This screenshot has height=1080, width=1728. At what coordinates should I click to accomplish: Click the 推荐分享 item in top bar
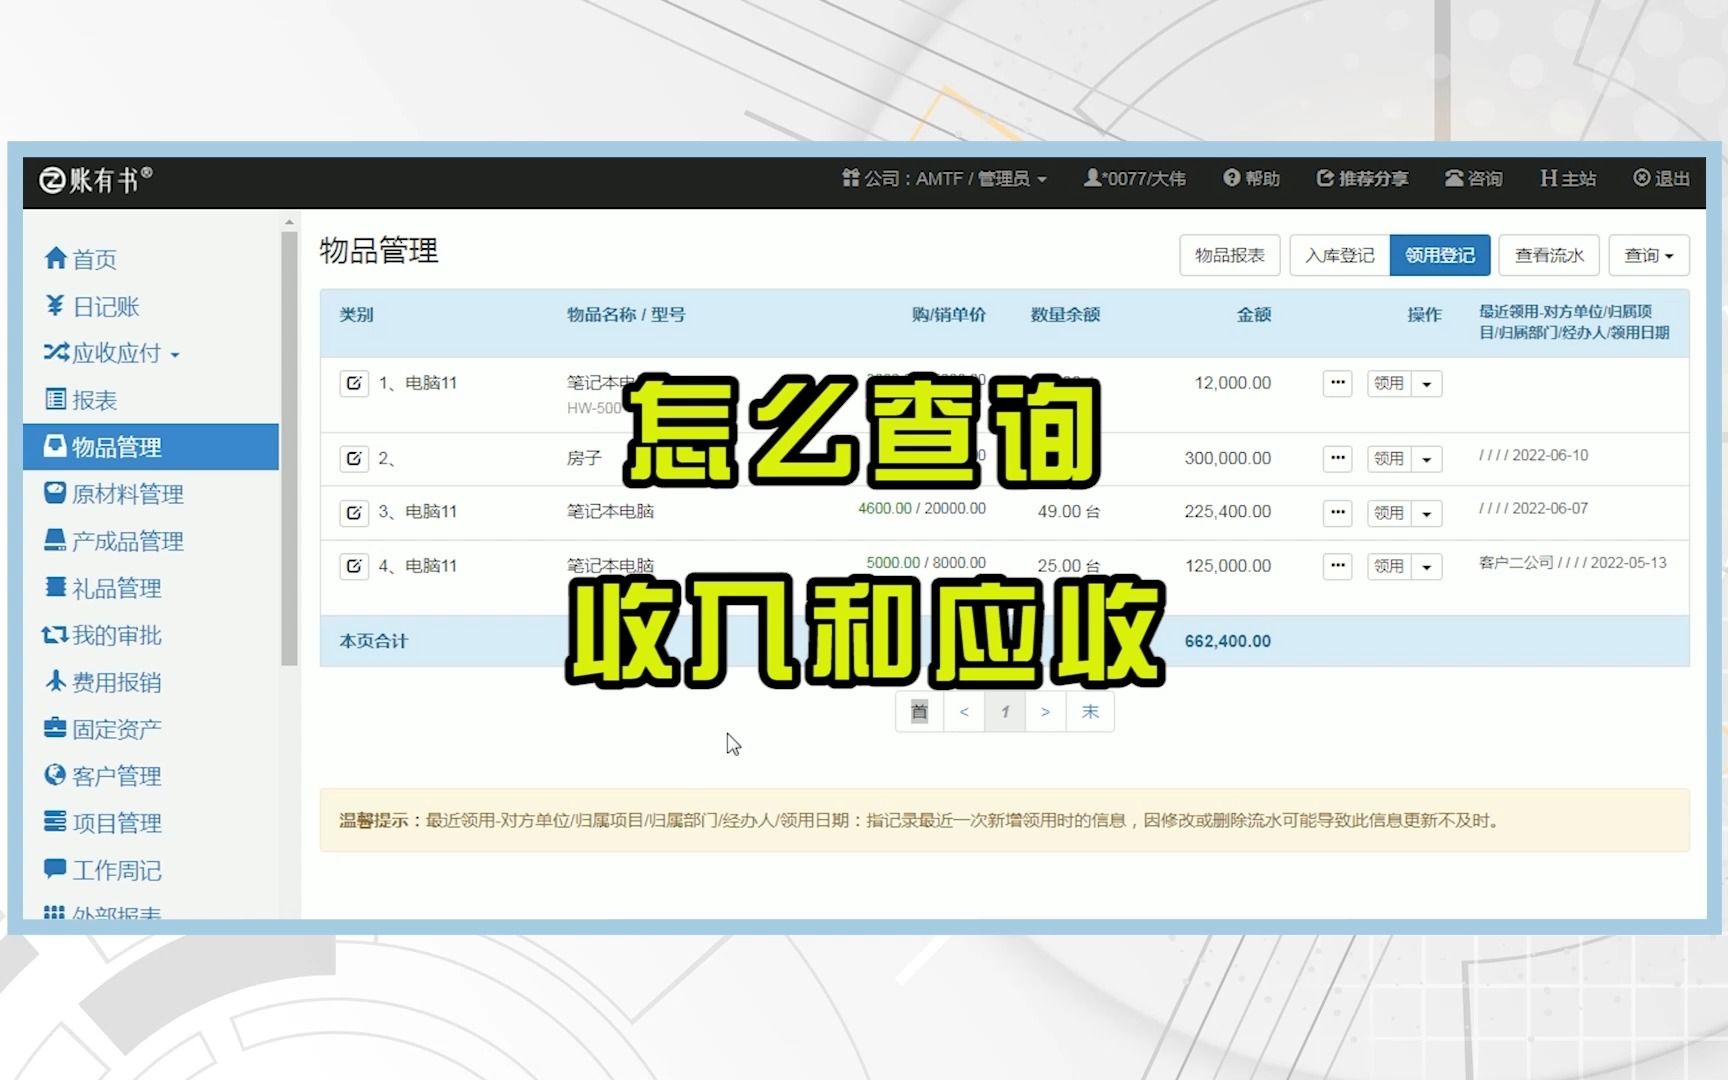coord(1362,178)
